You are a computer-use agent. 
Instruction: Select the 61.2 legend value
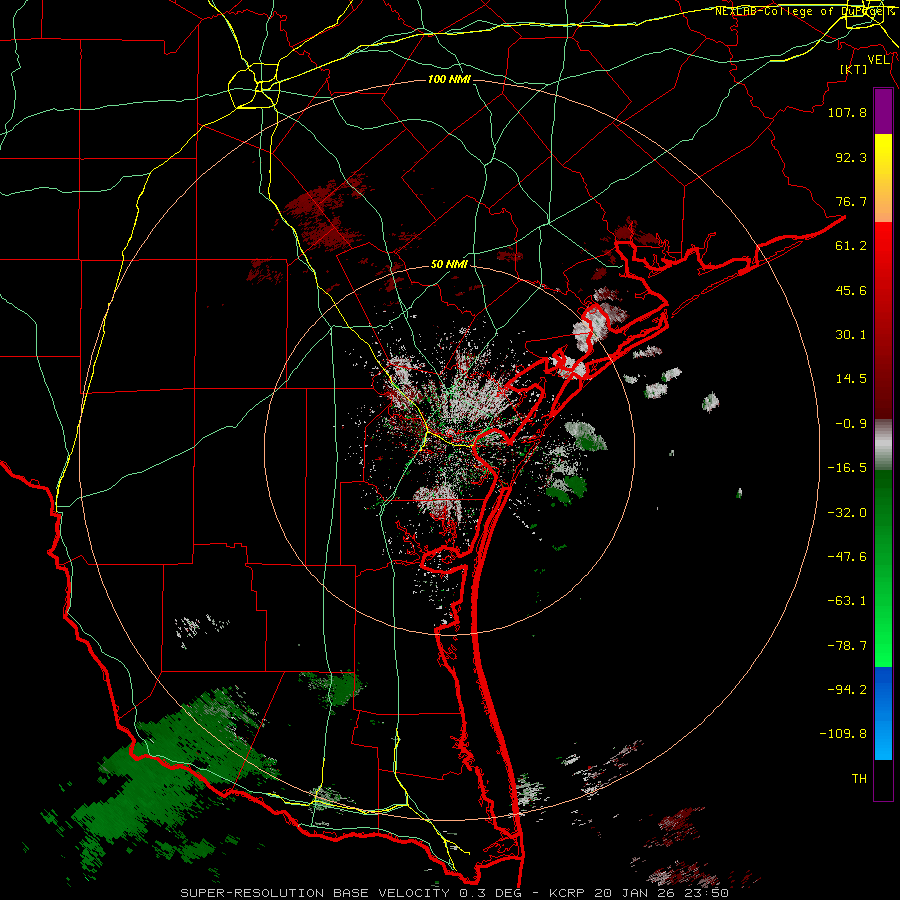(x=851, y=246)
